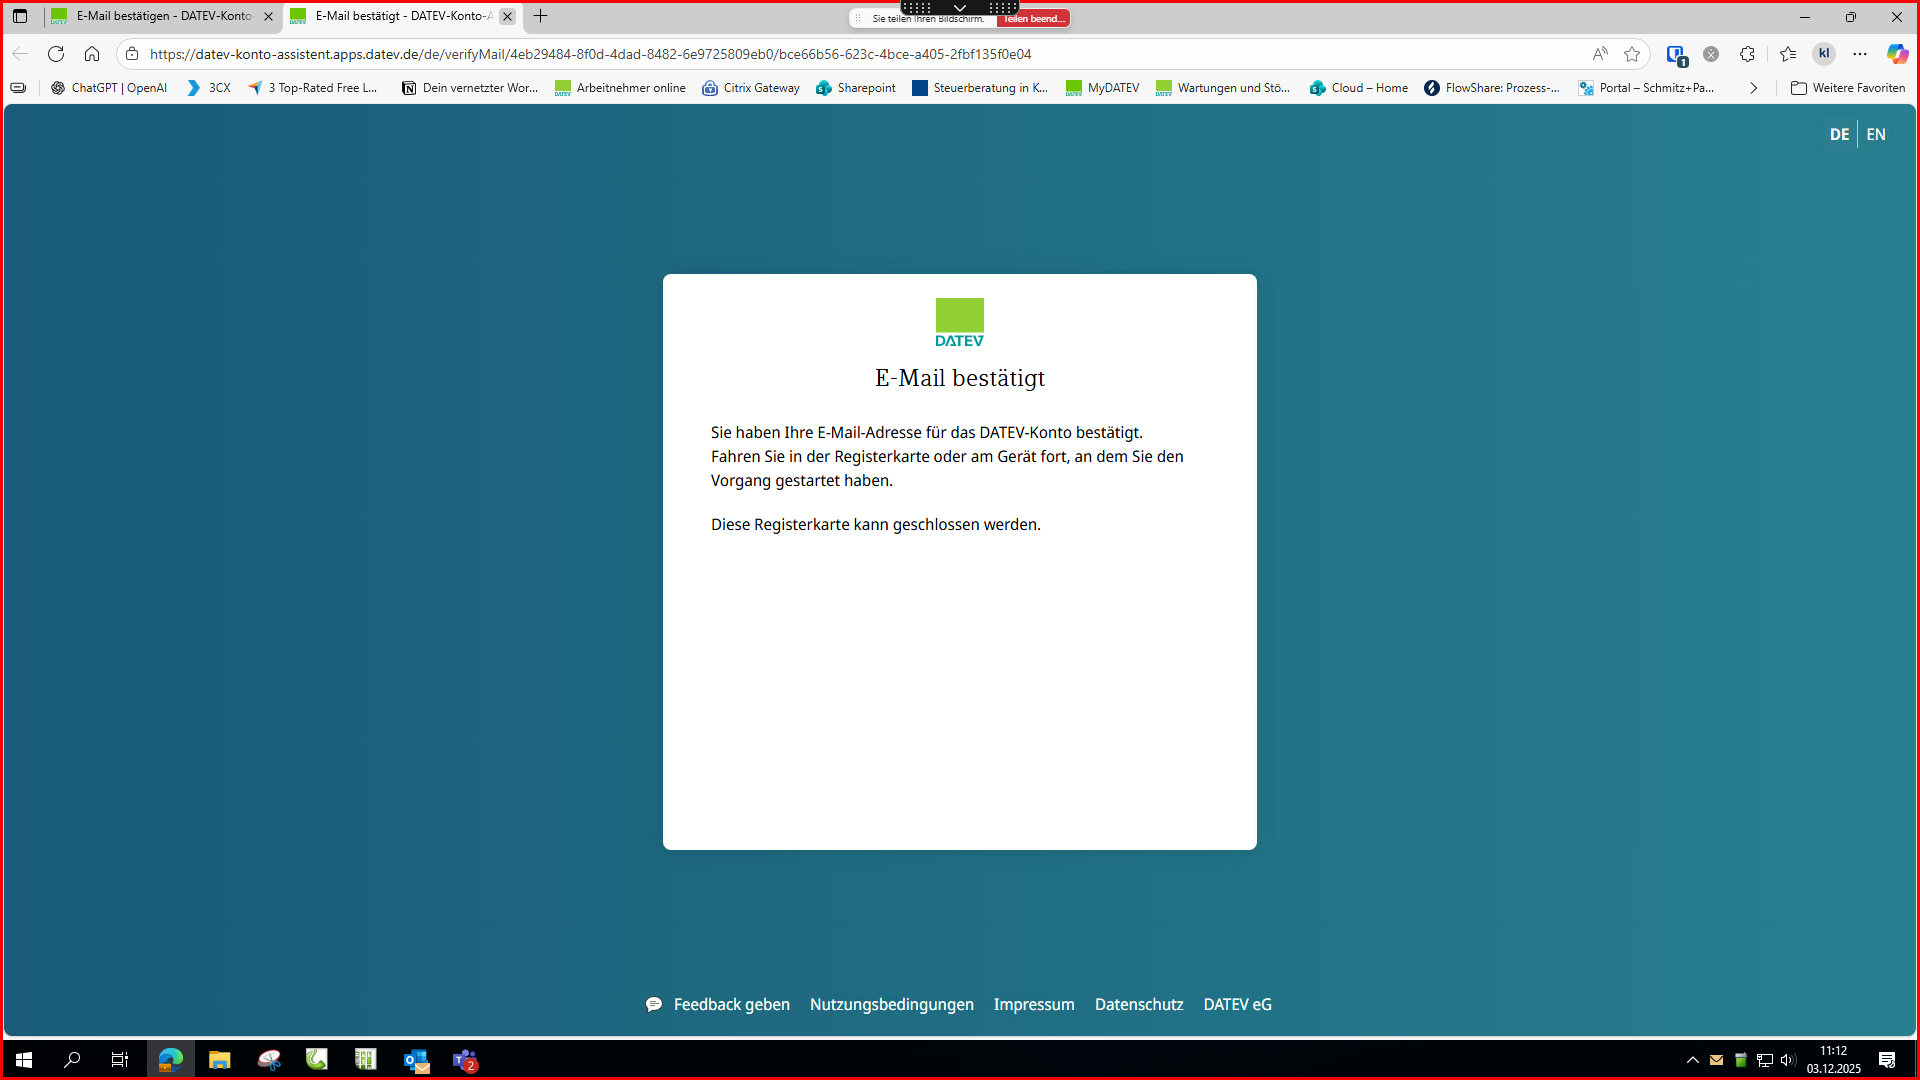Open Outlook from the taskbar
This screenshot has width=1920, height=1080.
coord(416,1060)
